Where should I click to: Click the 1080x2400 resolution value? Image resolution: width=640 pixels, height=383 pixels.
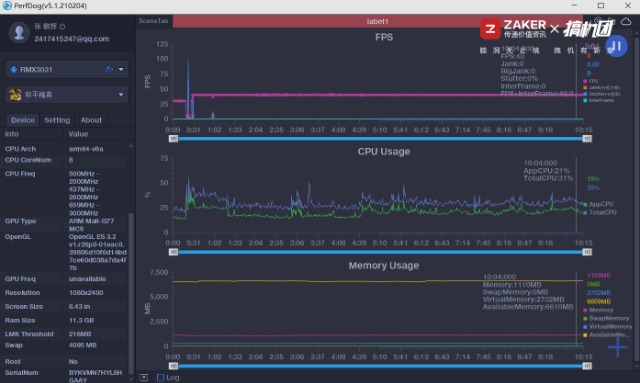pos(86,293)
